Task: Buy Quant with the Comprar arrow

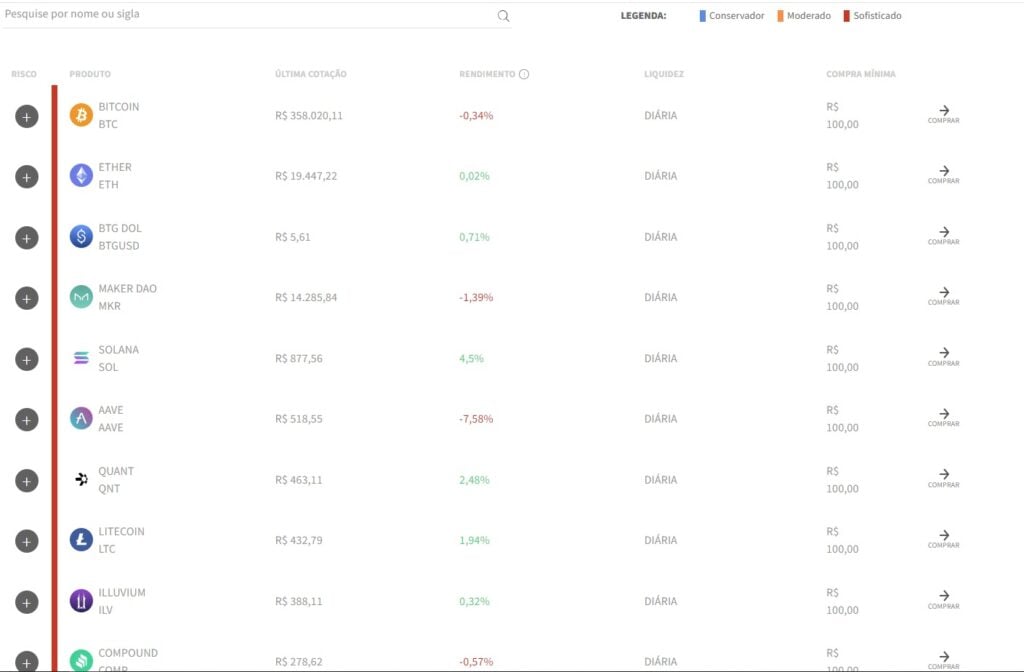Action: [944, 478]
